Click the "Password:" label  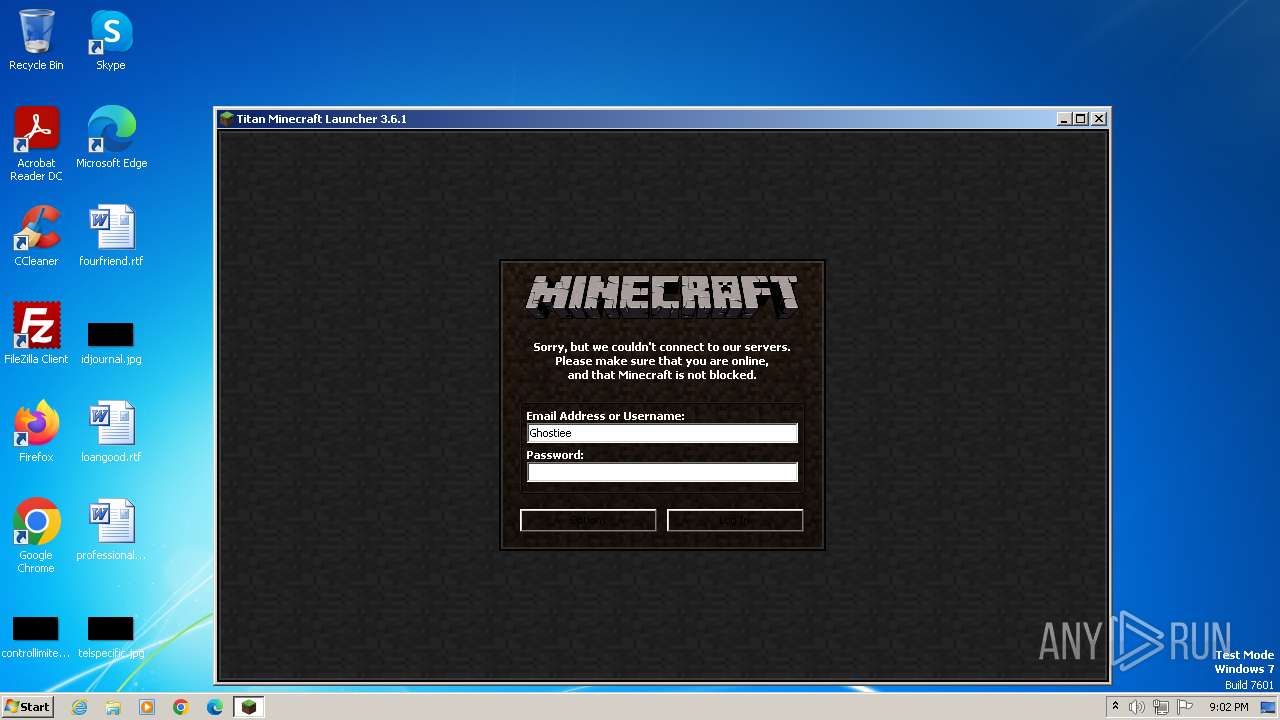pyautogui.click(x=555, y=455)
